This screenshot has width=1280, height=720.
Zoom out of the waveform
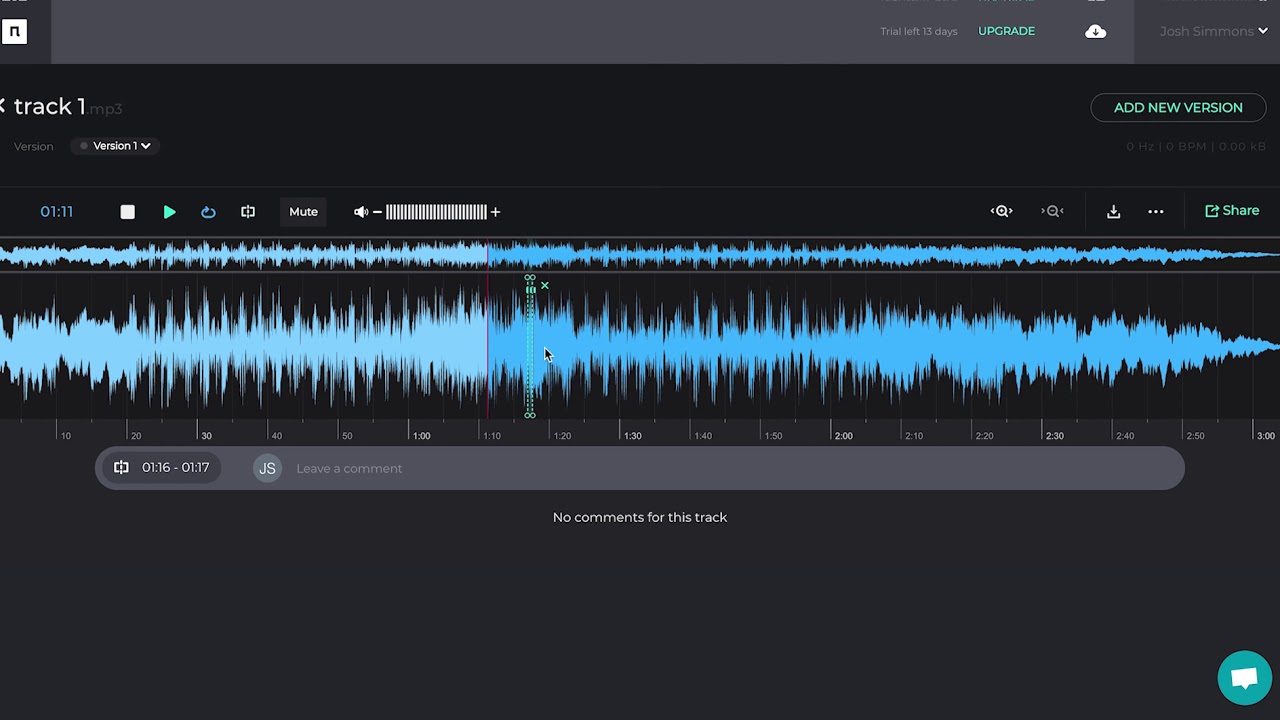1052,211
